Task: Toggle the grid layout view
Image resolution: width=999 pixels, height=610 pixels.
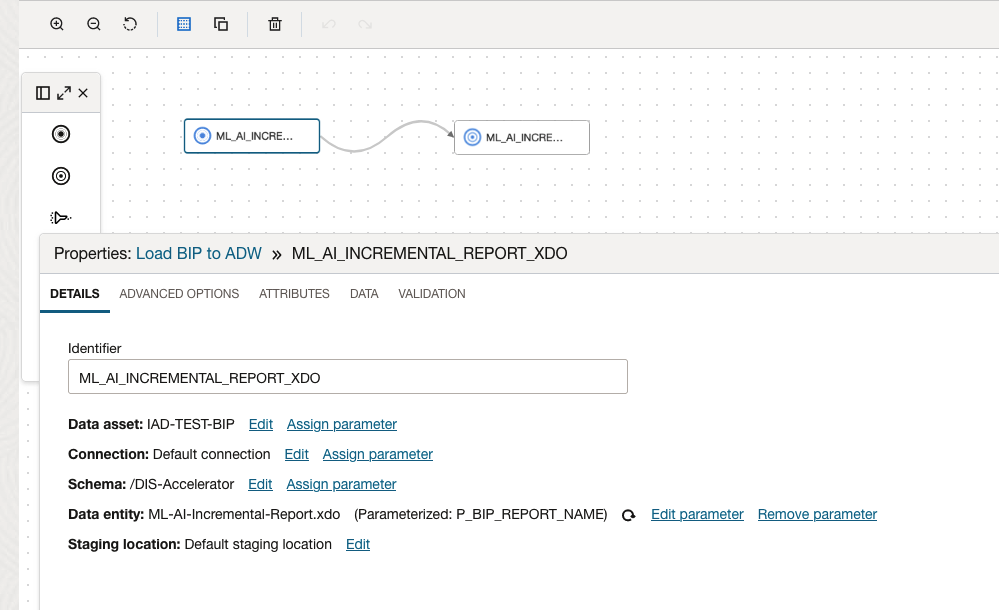Action: tap(183, 23)
